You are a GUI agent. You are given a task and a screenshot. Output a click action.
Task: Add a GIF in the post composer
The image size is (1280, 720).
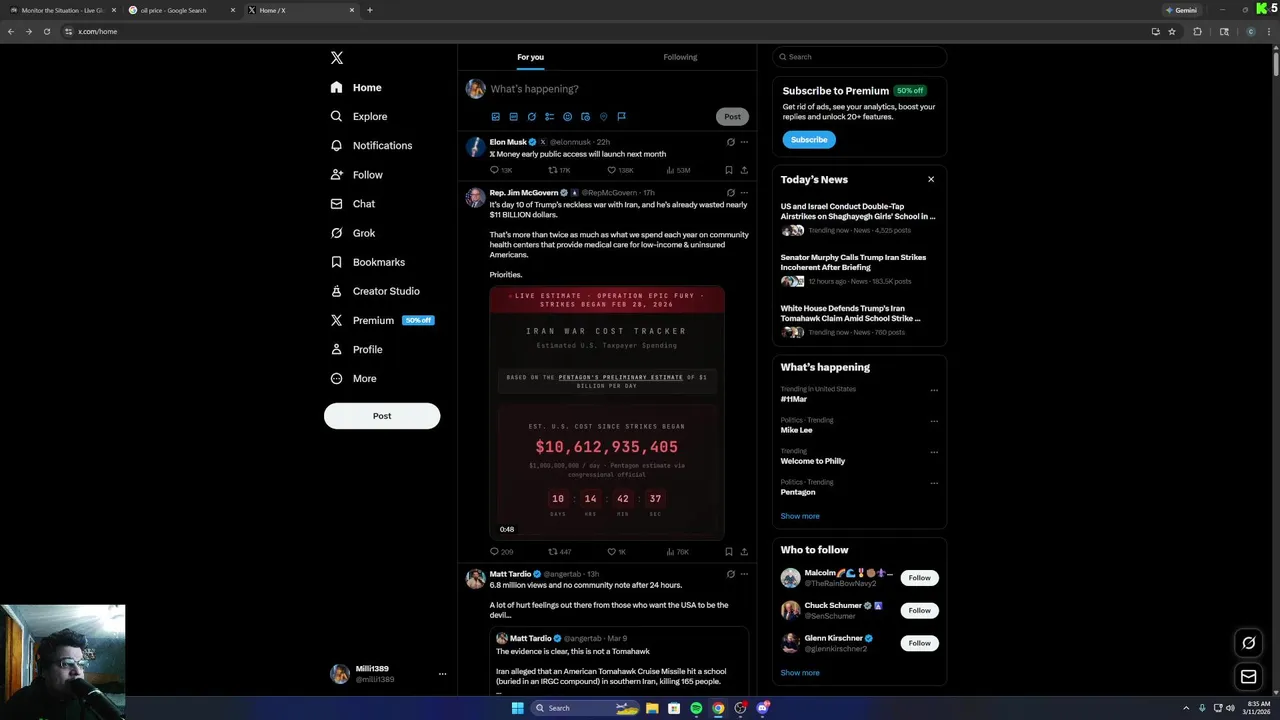[x=513, y=116]
